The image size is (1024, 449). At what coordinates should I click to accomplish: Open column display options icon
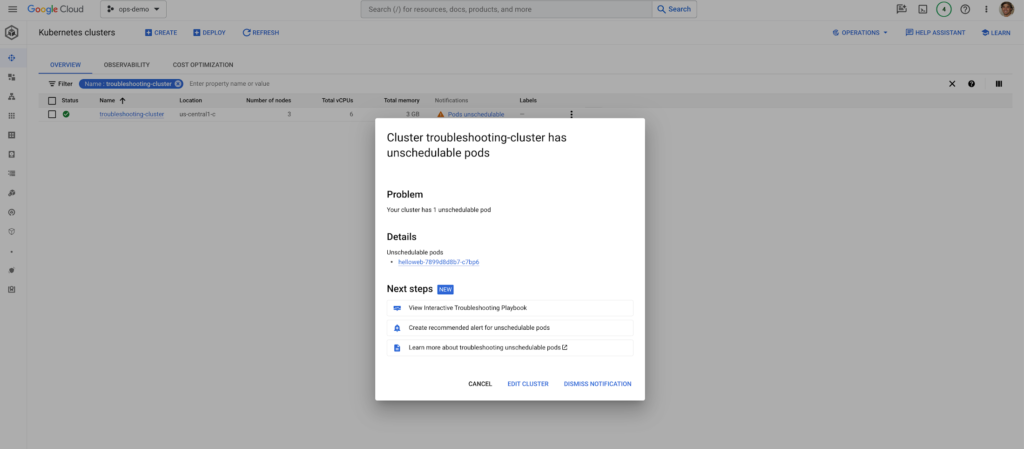click(998, 84)
